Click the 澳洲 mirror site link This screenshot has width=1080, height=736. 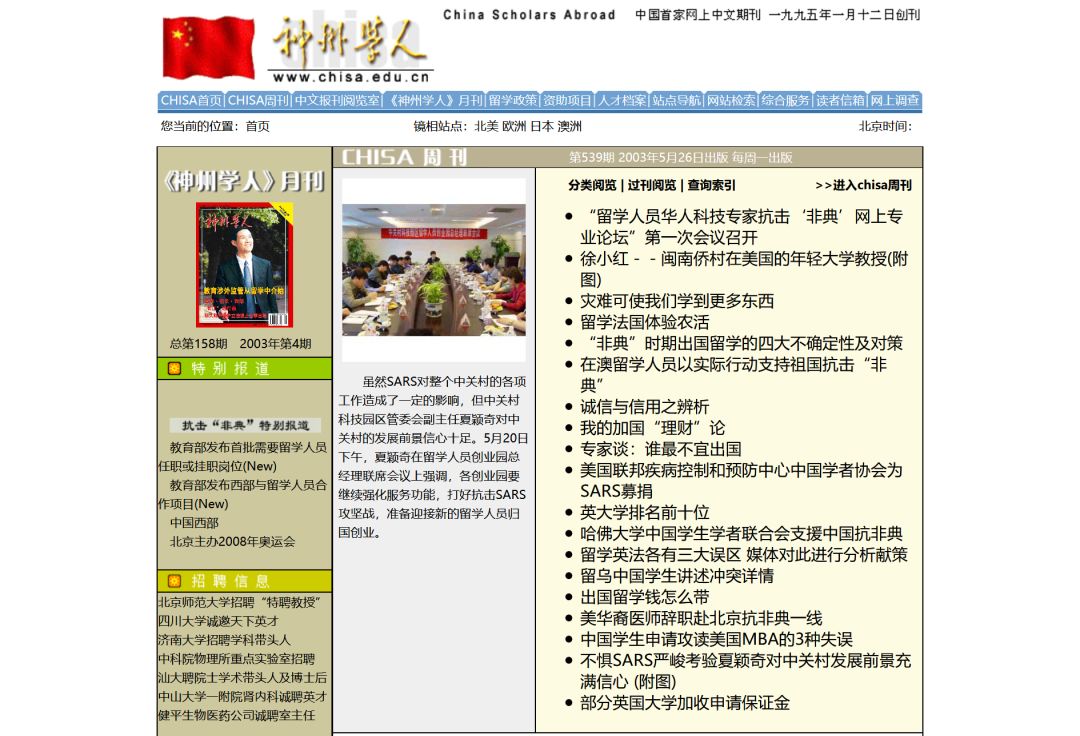click(x=570, y=126)
